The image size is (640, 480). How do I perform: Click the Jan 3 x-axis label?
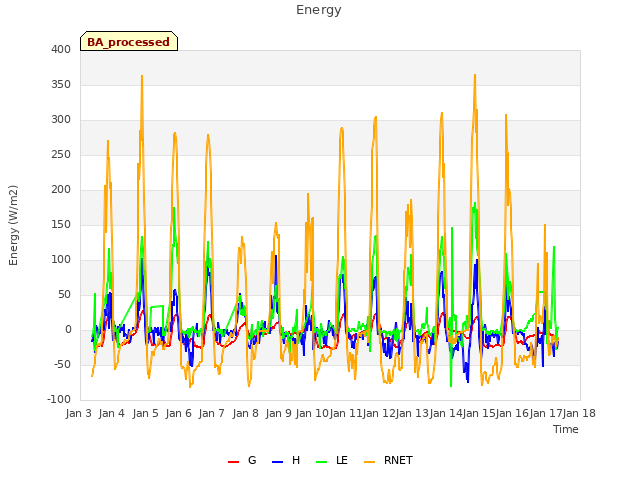pyautogui.click(x=79, y=413)
